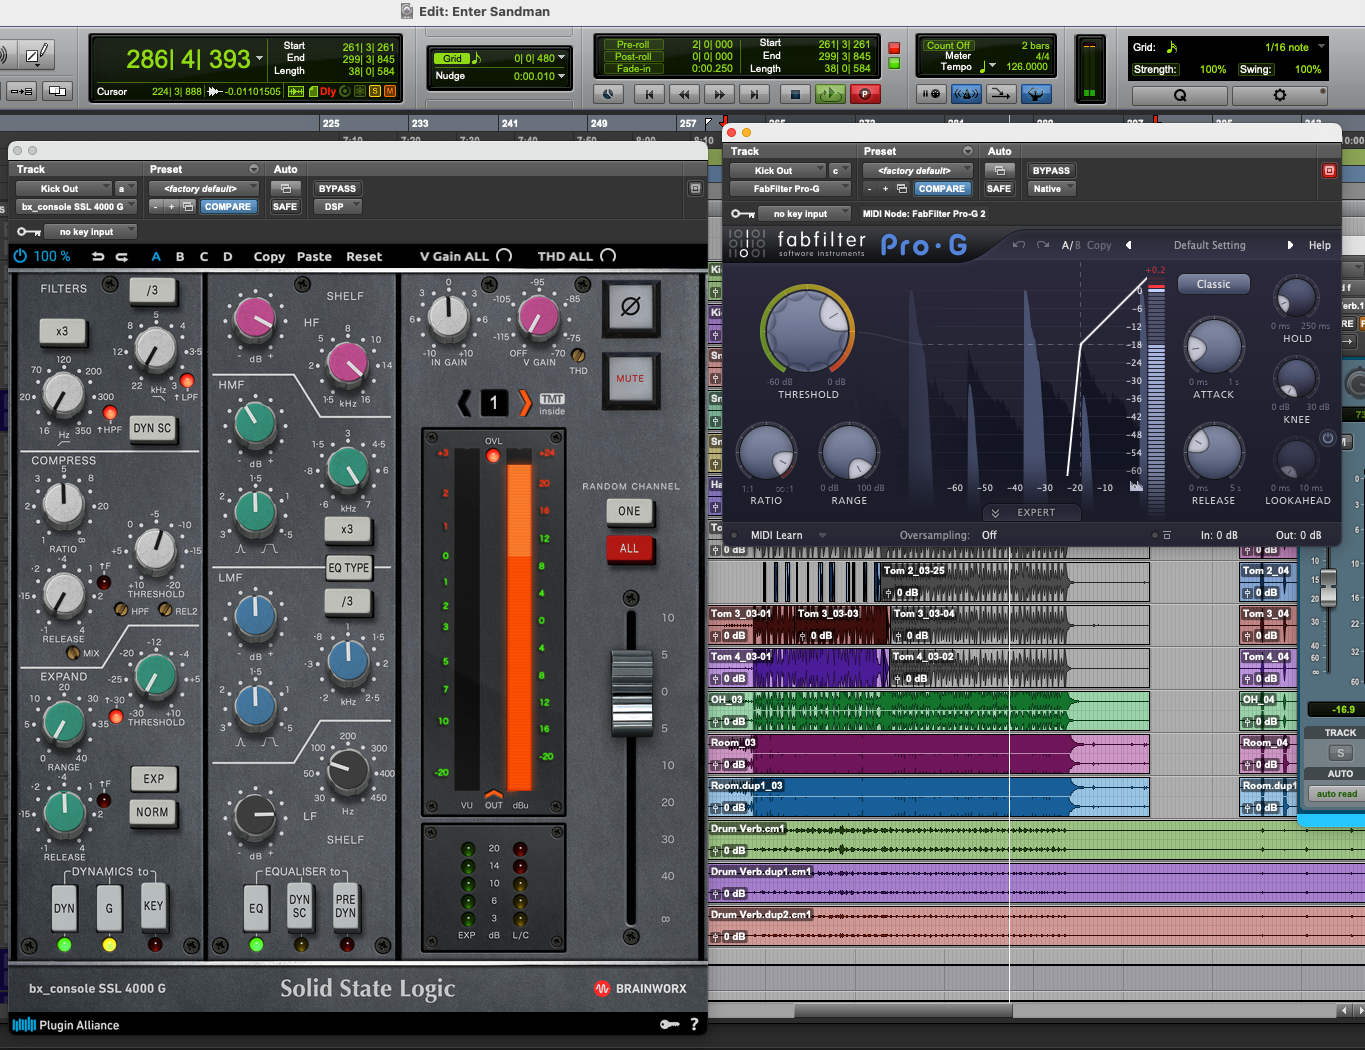
Task: Click BYPASS in the Pro-G window
Action: coord(1051,171)
